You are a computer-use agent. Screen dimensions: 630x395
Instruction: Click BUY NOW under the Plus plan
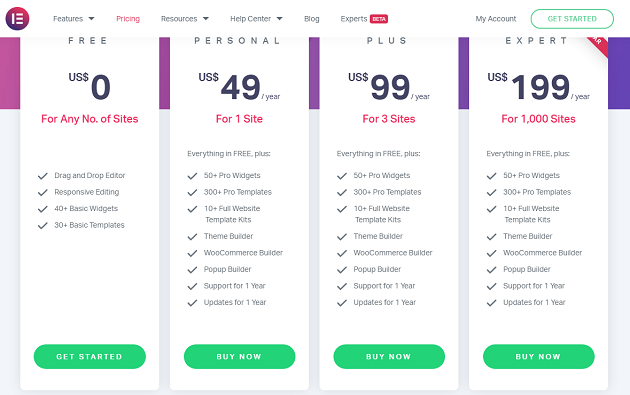click(389, 356)
